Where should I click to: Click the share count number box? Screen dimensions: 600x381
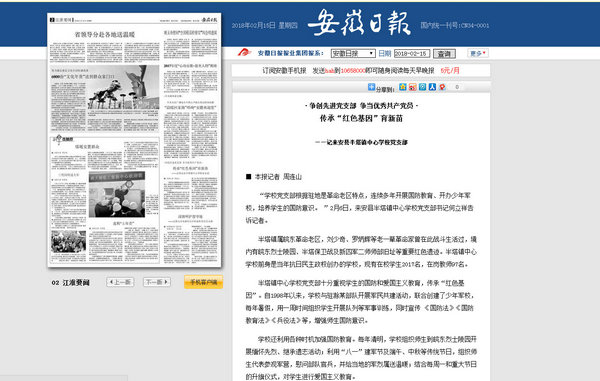[x=457, y=87]
